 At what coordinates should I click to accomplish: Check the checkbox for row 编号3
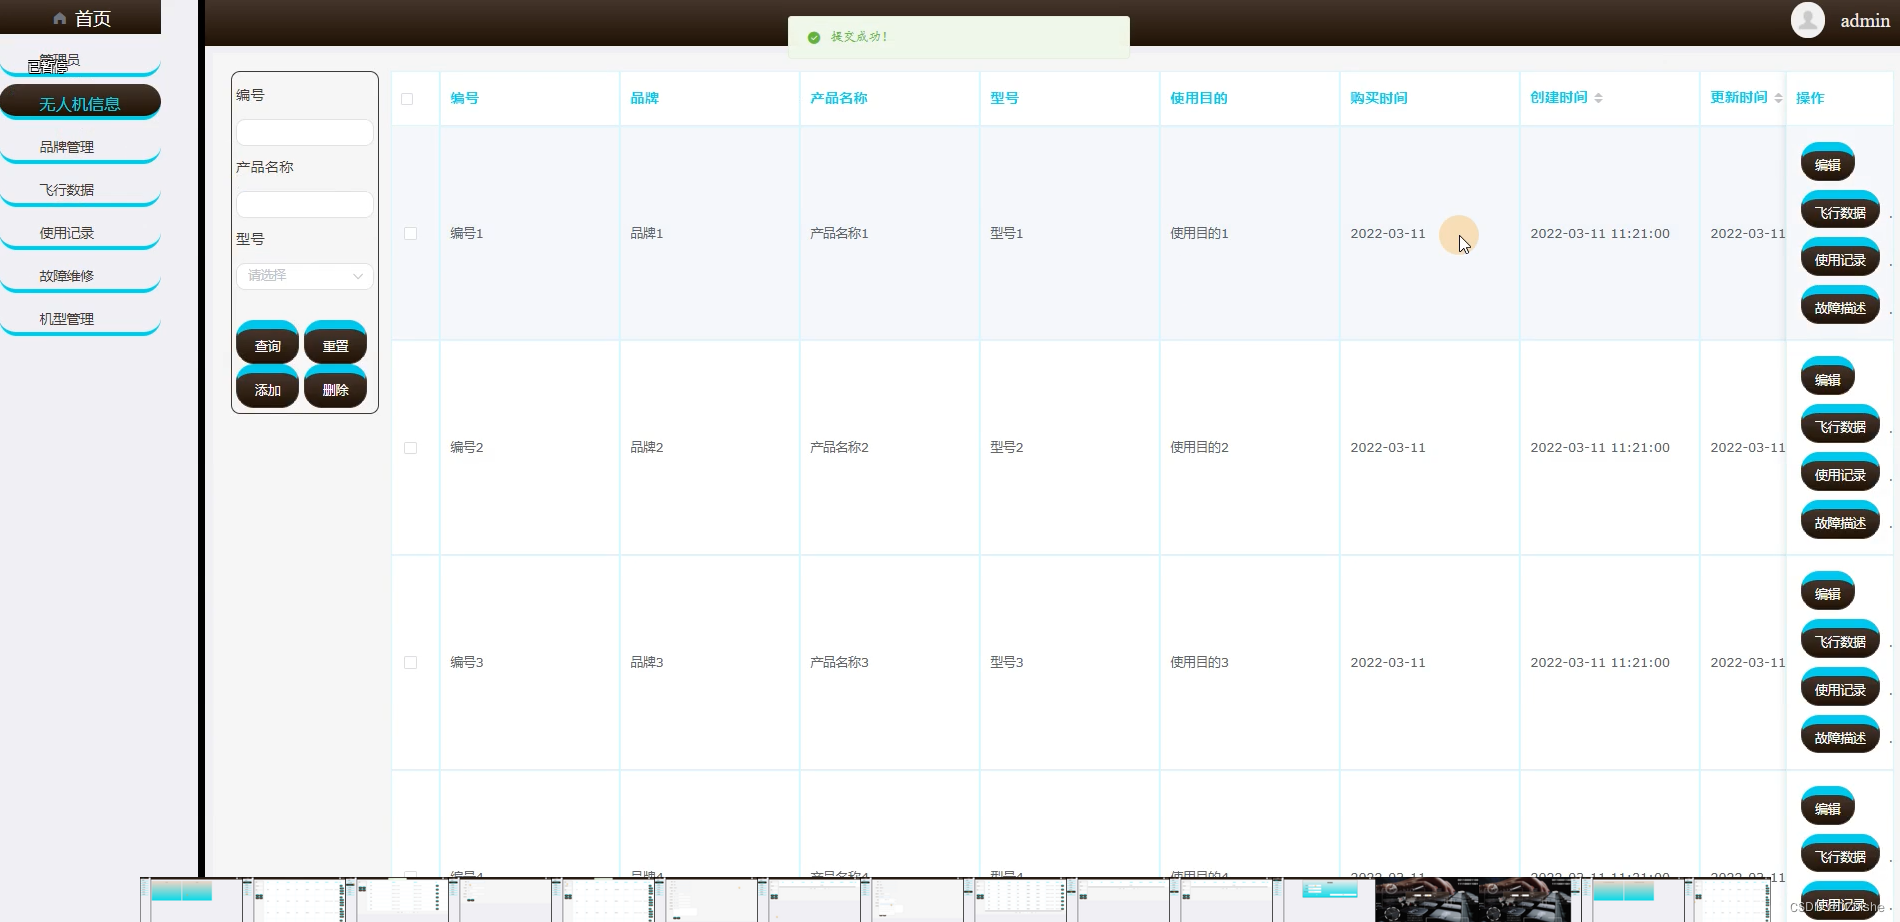coord(410,662)
